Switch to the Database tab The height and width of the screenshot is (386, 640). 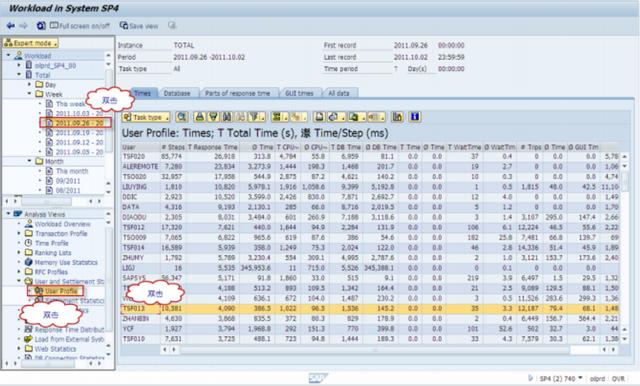pos(177,93)
